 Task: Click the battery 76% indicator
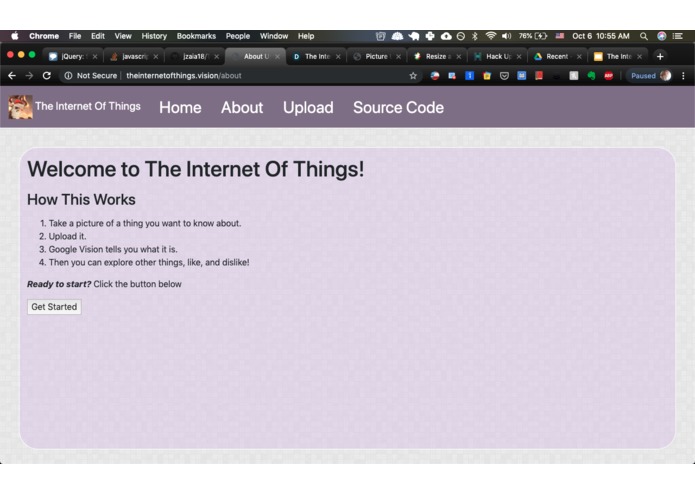click(533, 36)
